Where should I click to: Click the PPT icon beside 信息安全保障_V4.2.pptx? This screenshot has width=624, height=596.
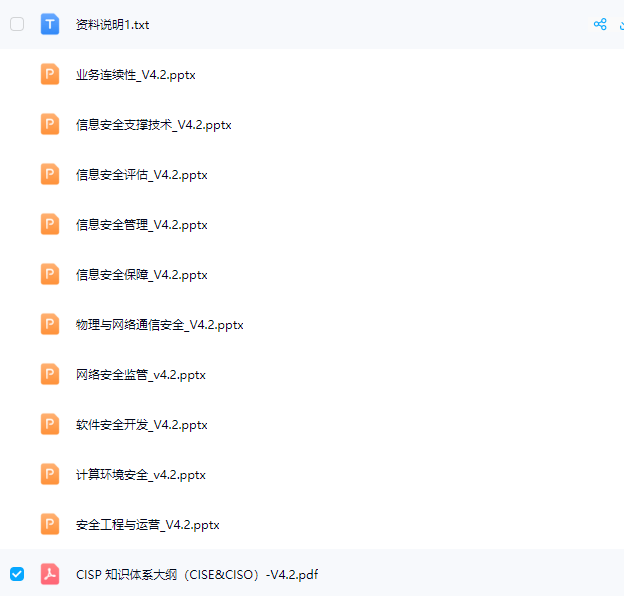(x=50, y=274)
